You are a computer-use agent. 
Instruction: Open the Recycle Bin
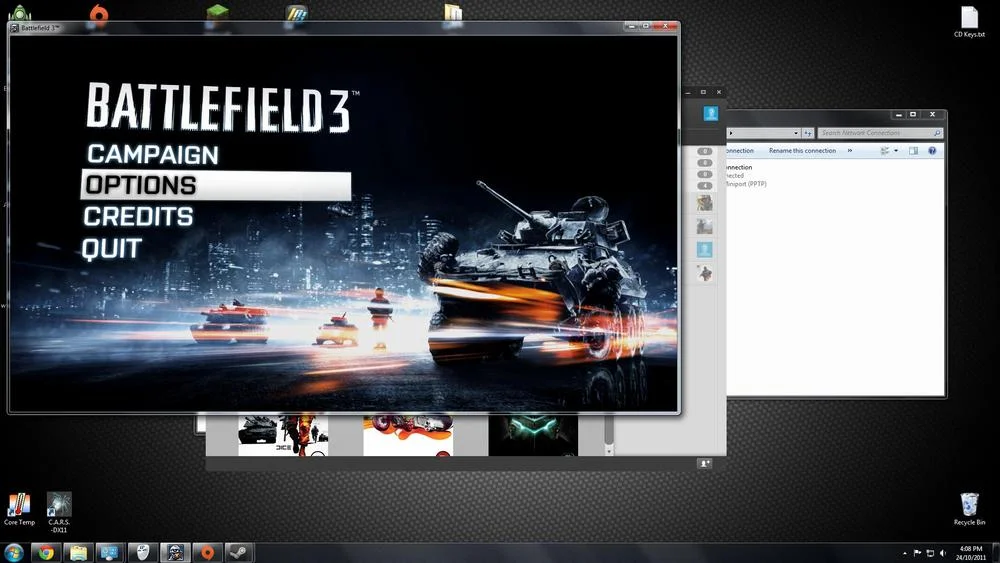tap(969, 509)
